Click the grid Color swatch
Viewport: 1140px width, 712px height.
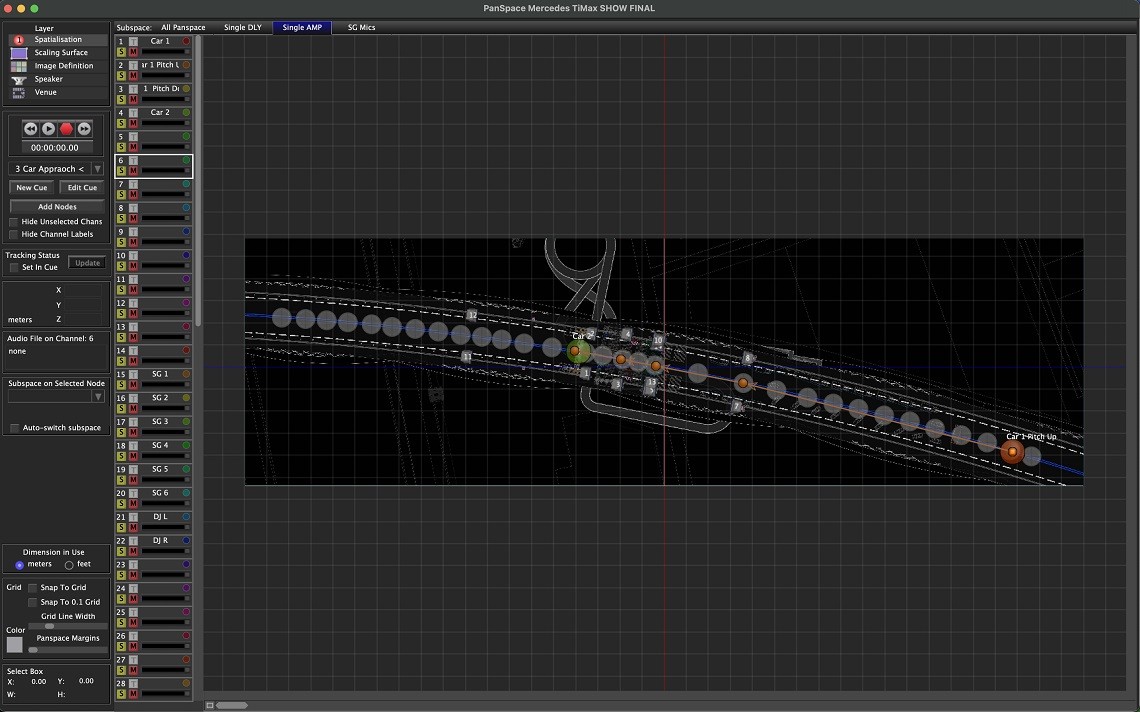(x=15, y=644)
